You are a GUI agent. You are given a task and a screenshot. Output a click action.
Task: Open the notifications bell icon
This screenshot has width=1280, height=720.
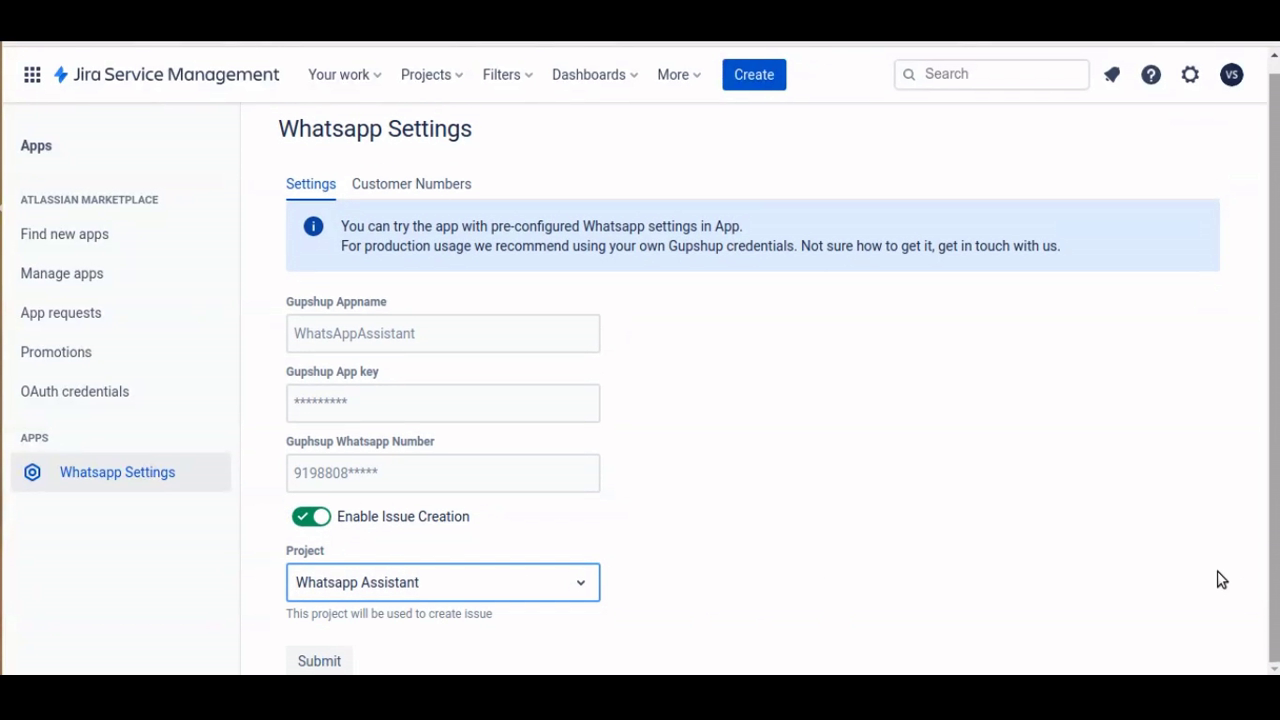1112,75
